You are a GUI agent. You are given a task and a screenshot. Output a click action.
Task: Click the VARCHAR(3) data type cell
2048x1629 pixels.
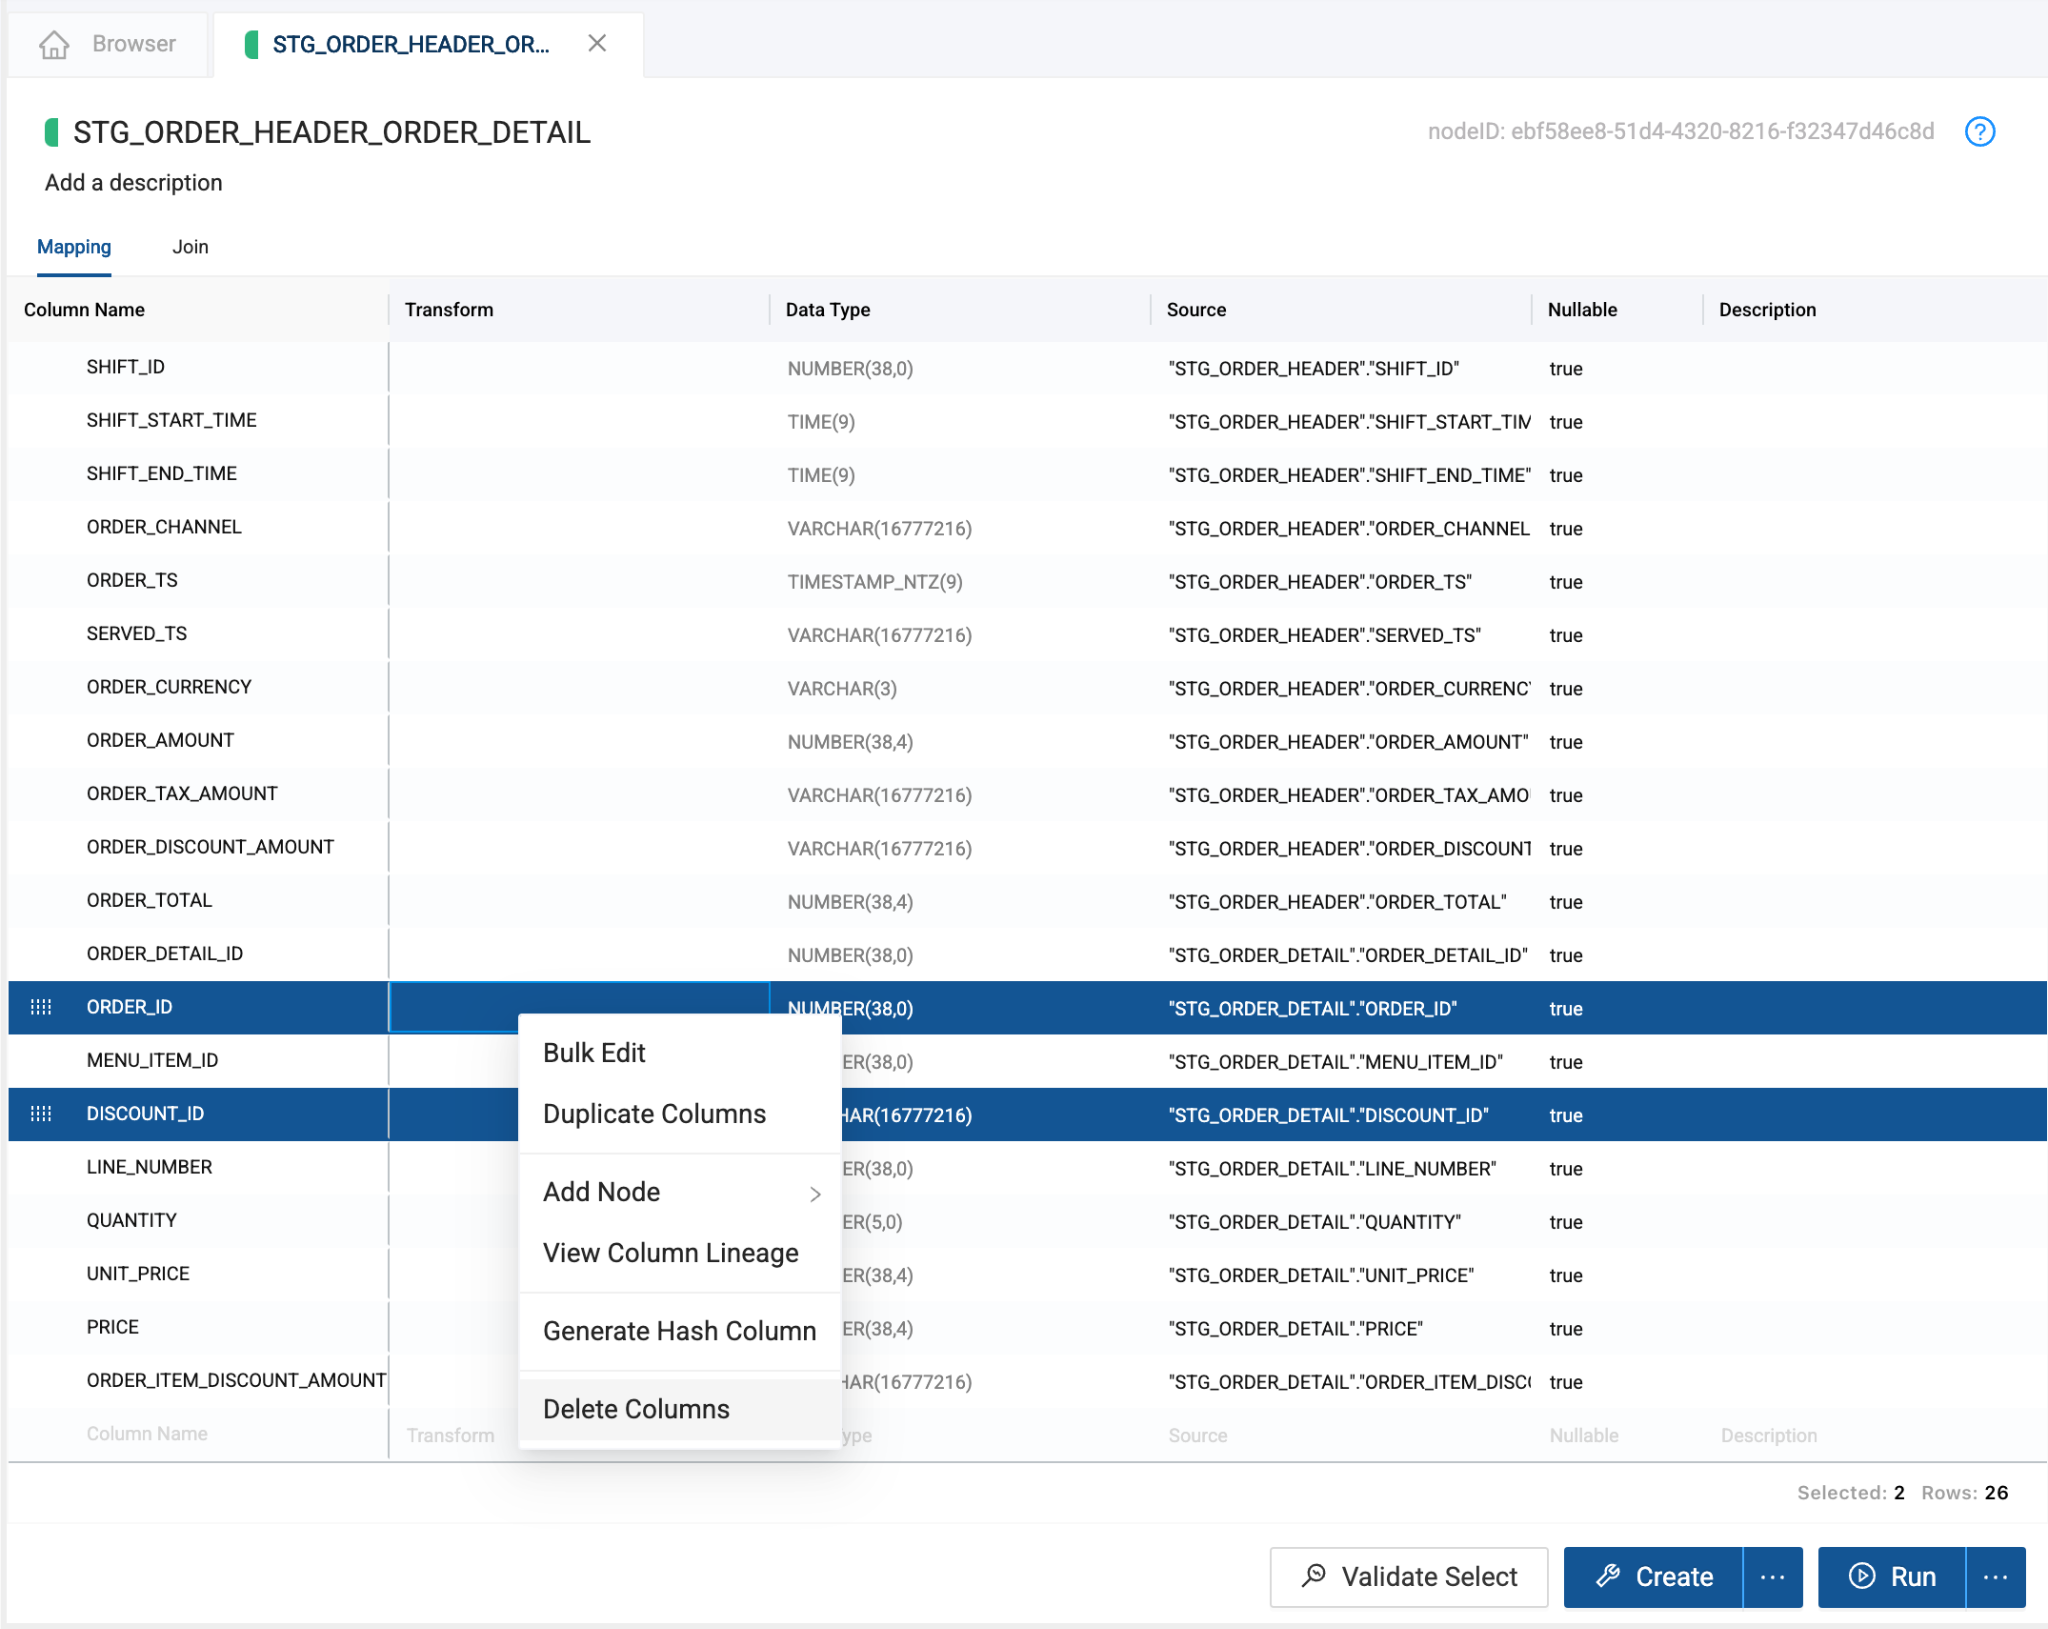coord(842,689)
